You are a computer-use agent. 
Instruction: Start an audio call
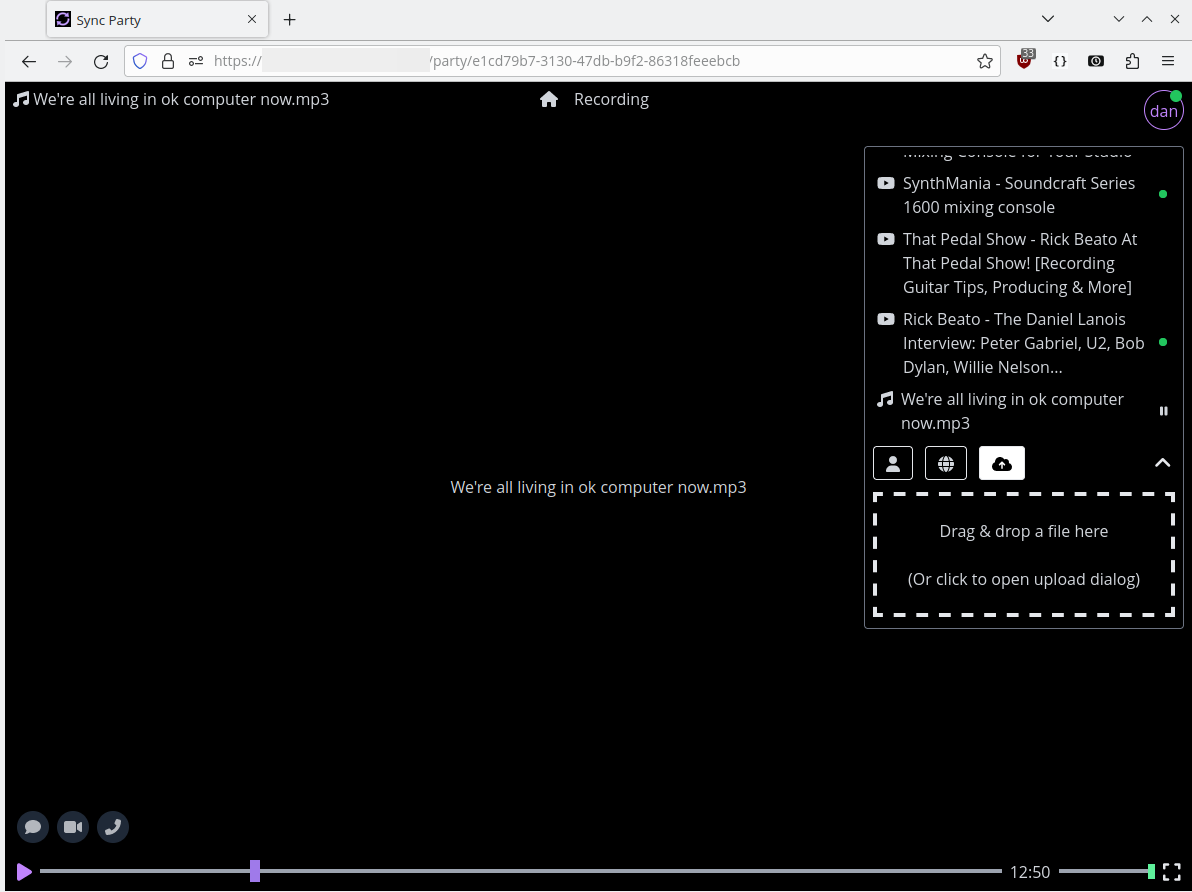tap(112, 827)
